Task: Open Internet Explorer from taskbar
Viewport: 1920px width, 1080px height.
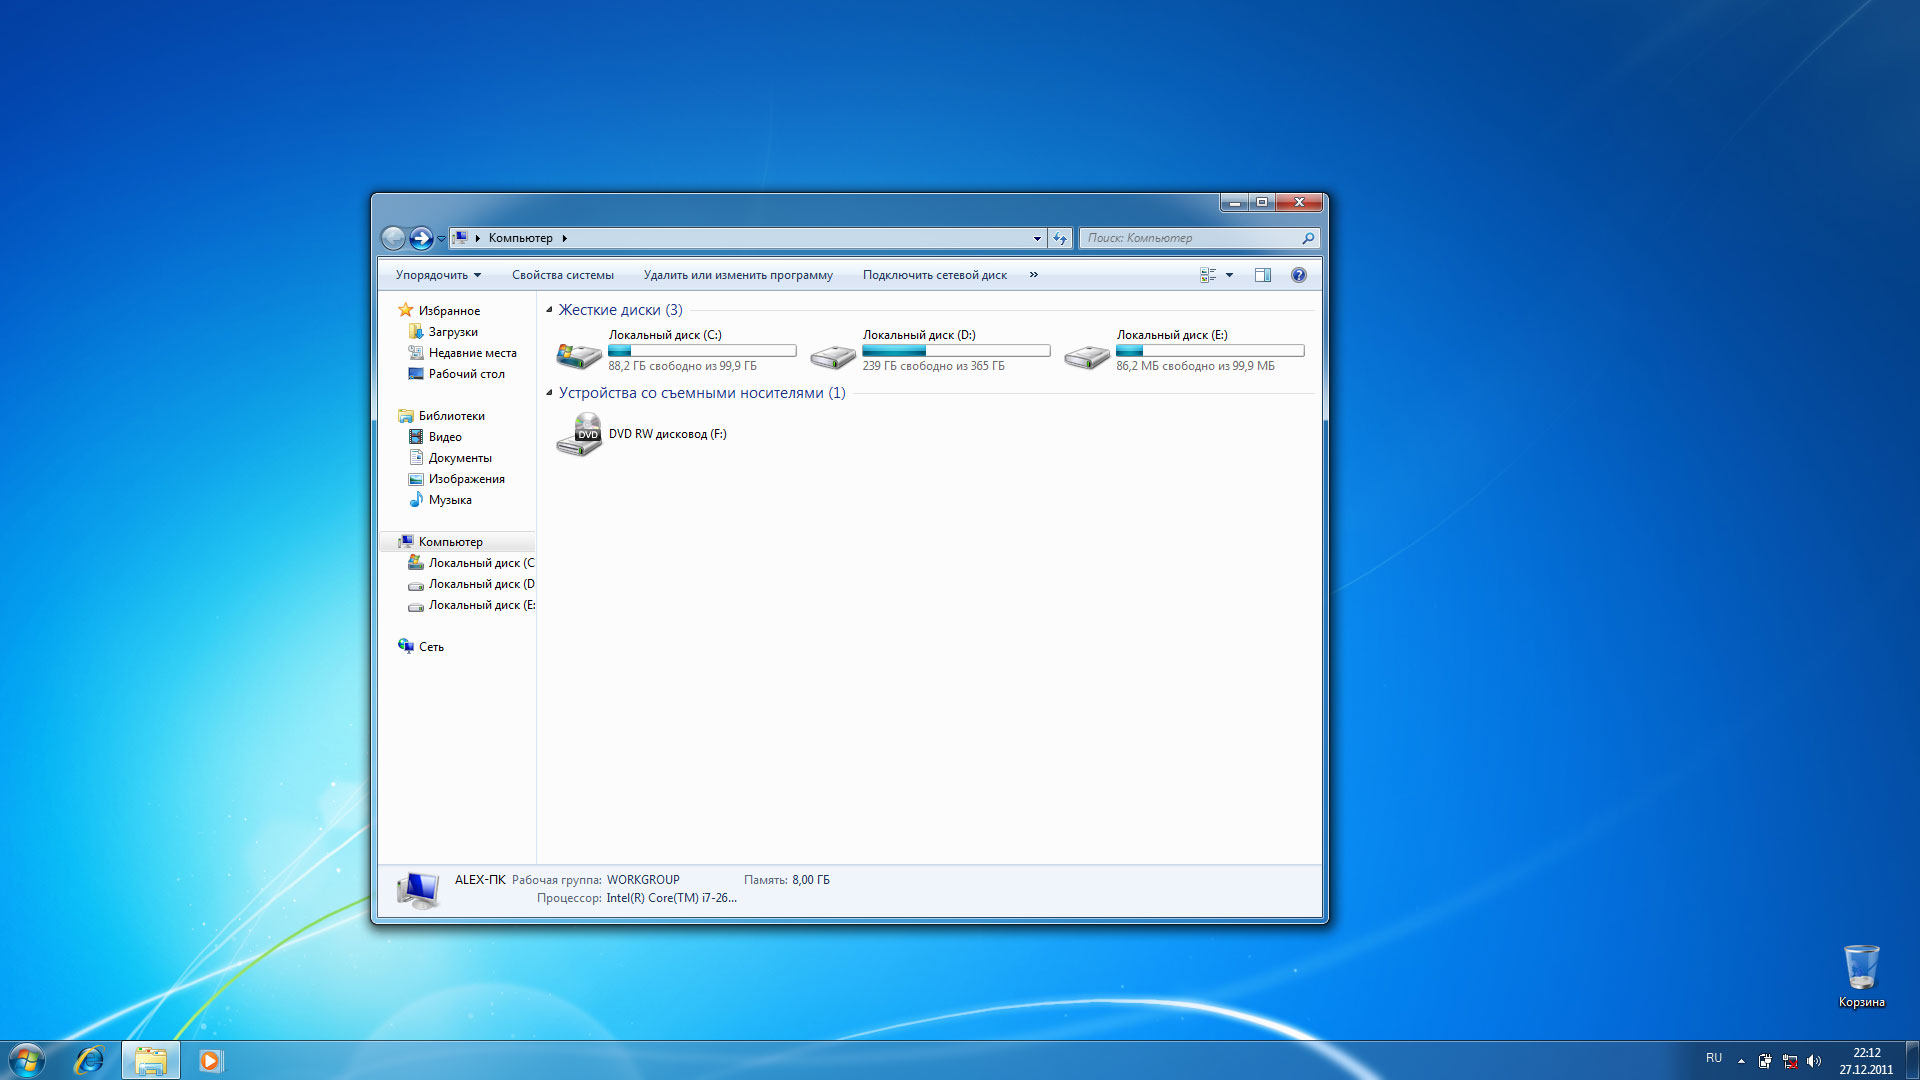Action: point(89,1060)
